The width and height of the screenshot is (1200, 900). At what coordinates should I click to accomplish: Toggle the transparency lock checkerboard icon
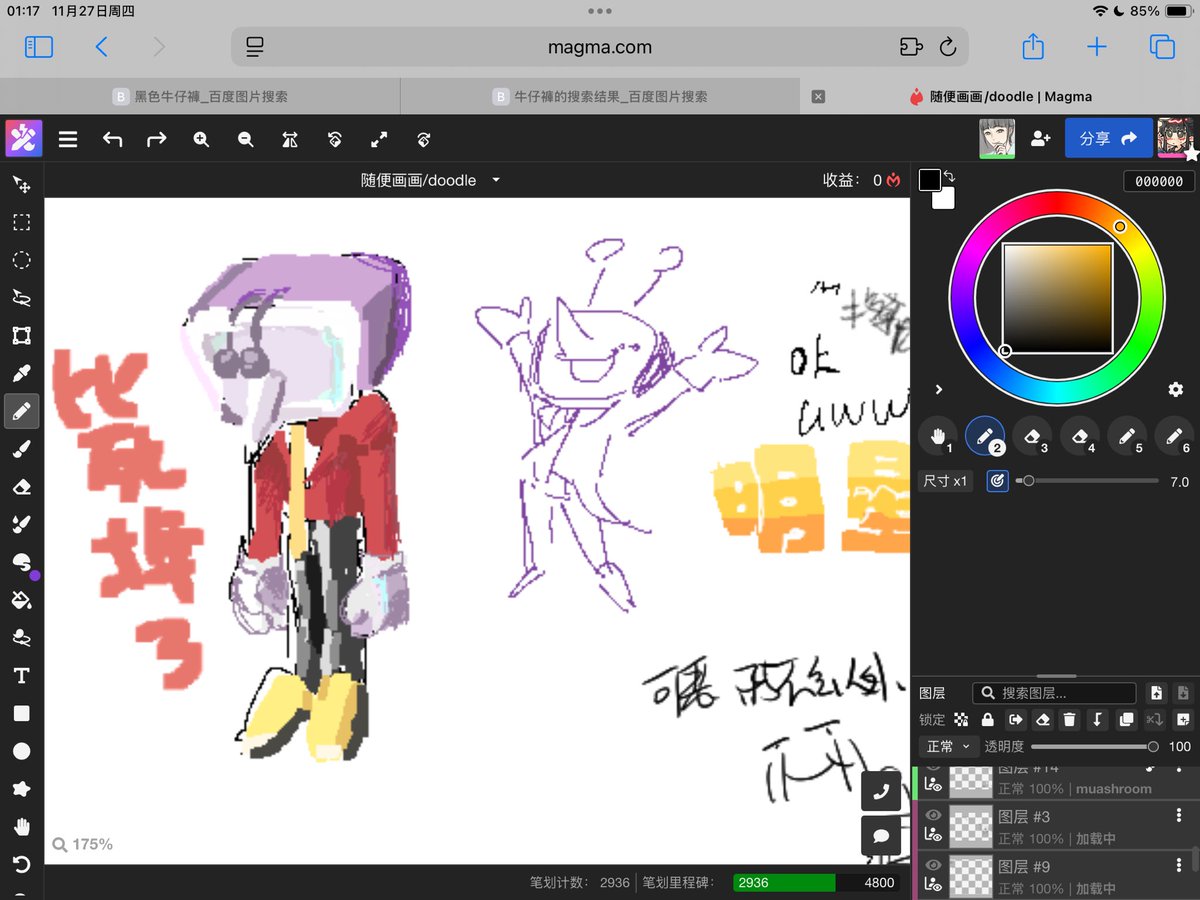(x=961, y=719)
